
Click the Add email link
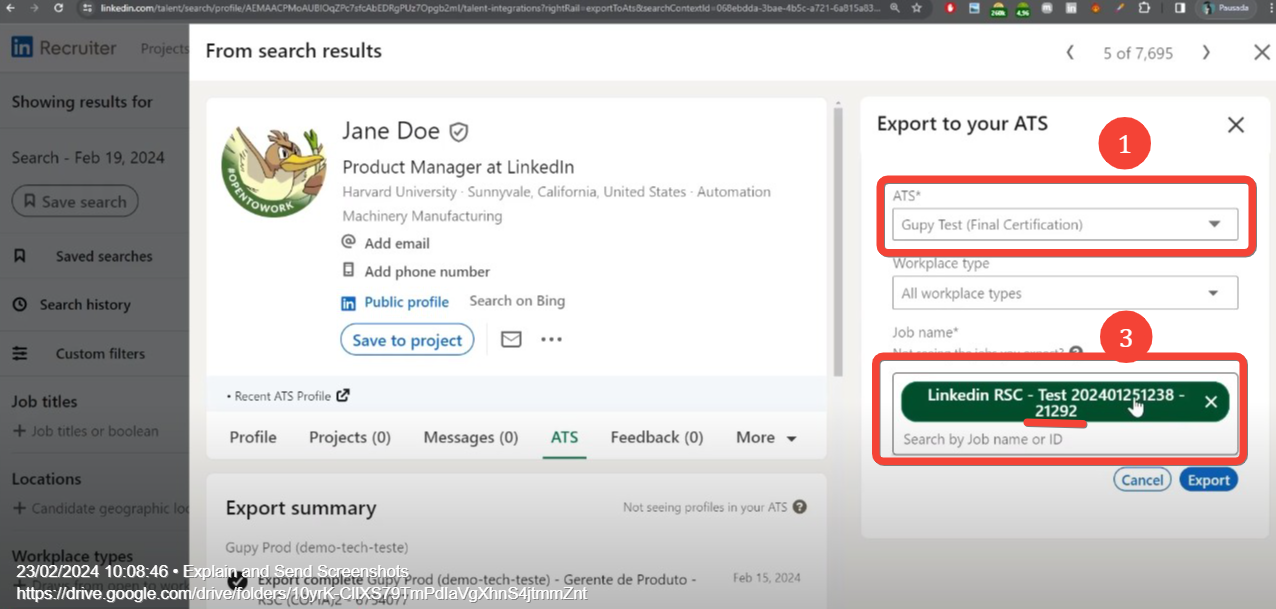pos(397,243)
